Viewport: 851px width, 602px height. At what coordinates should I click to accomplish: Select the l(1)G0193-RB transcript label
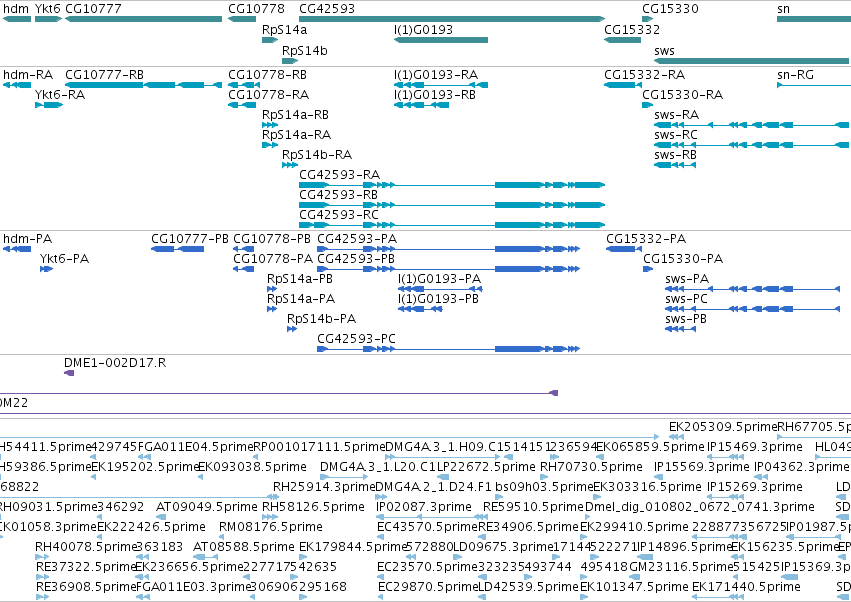tap(435, 95)
